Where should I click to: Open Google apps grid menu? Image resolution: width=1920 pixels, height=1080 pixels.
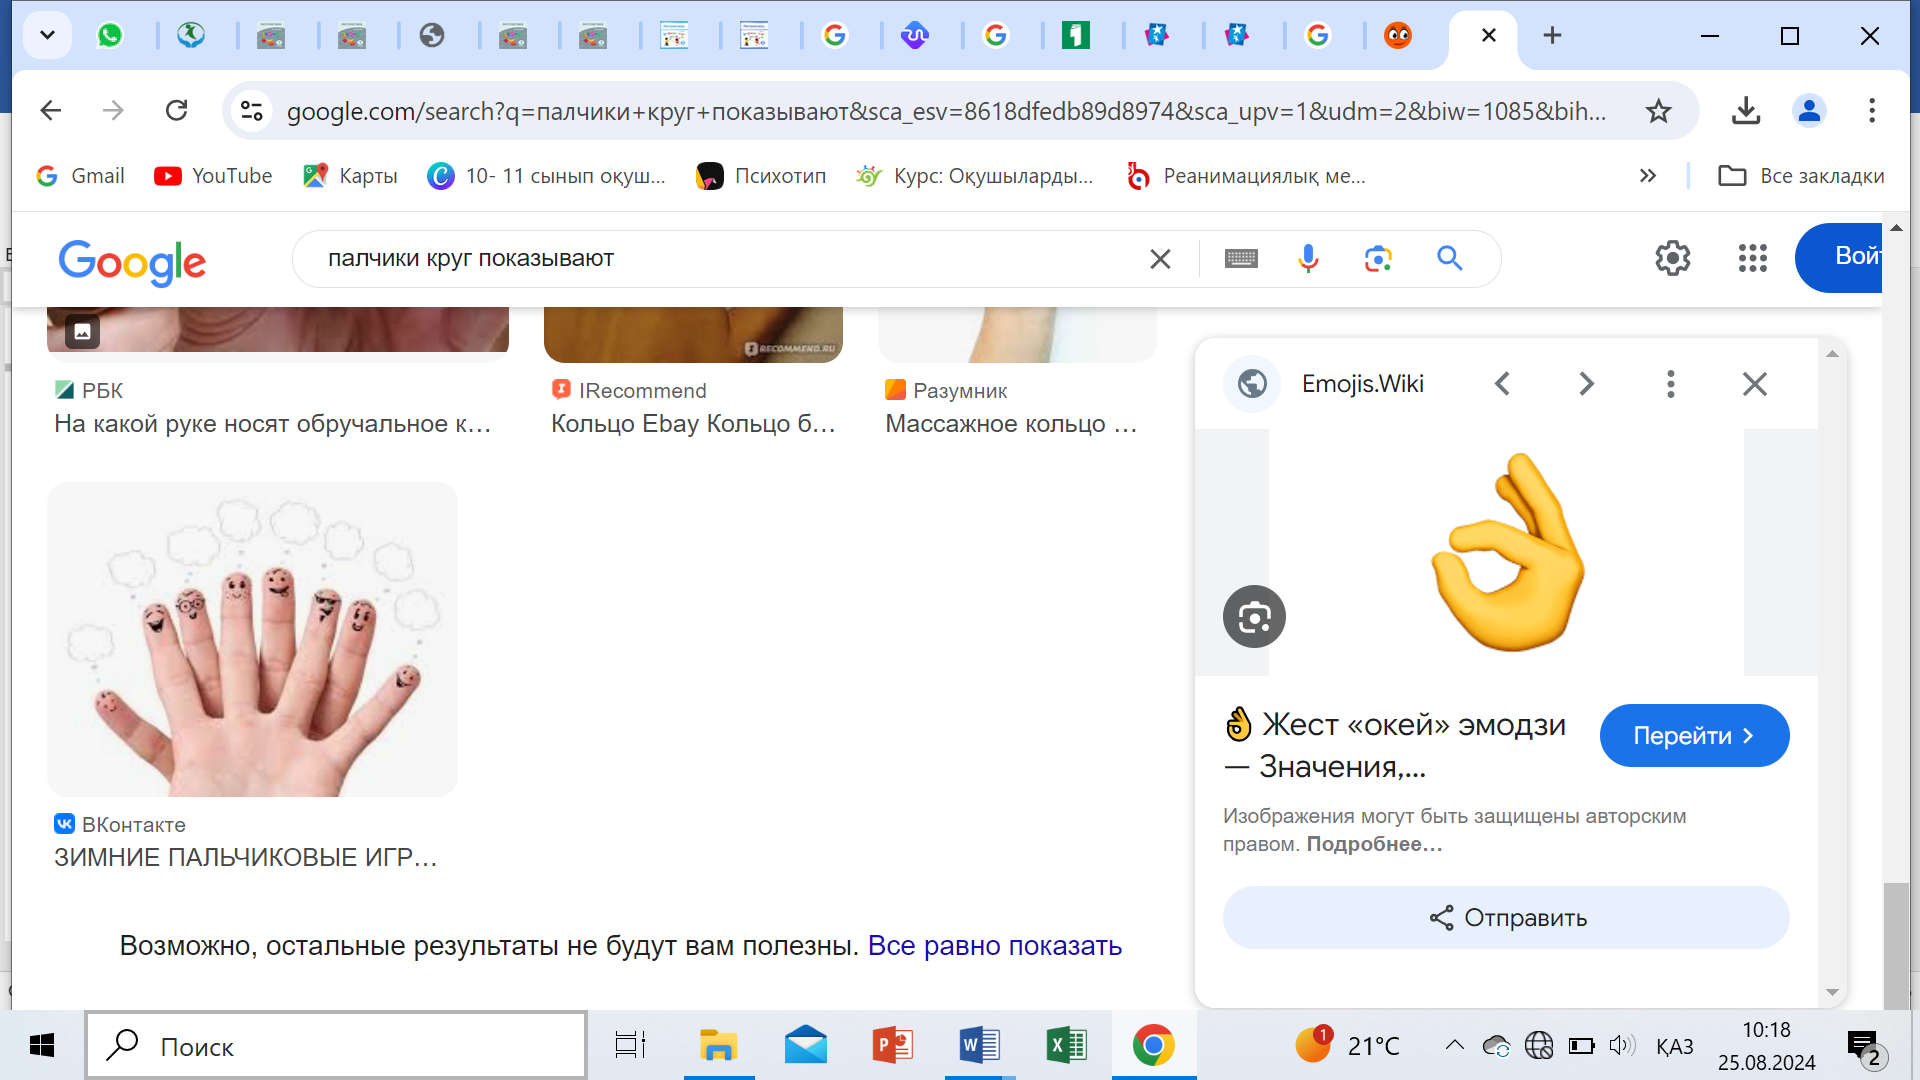coord(1752,258)
